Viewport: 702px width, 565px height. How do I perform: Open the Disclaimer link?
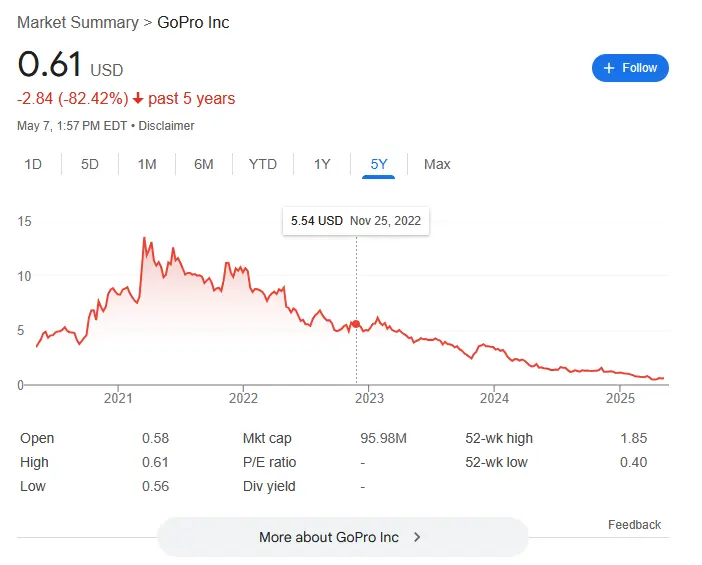[166, 126]
